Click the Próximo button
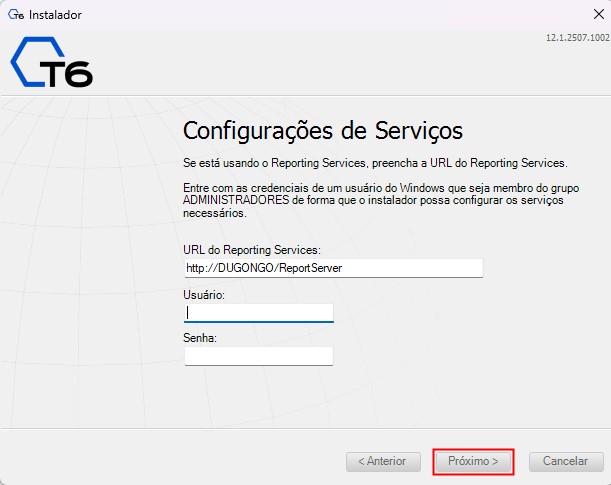This screenshot has height=485, width=611. tap(473, 462)
